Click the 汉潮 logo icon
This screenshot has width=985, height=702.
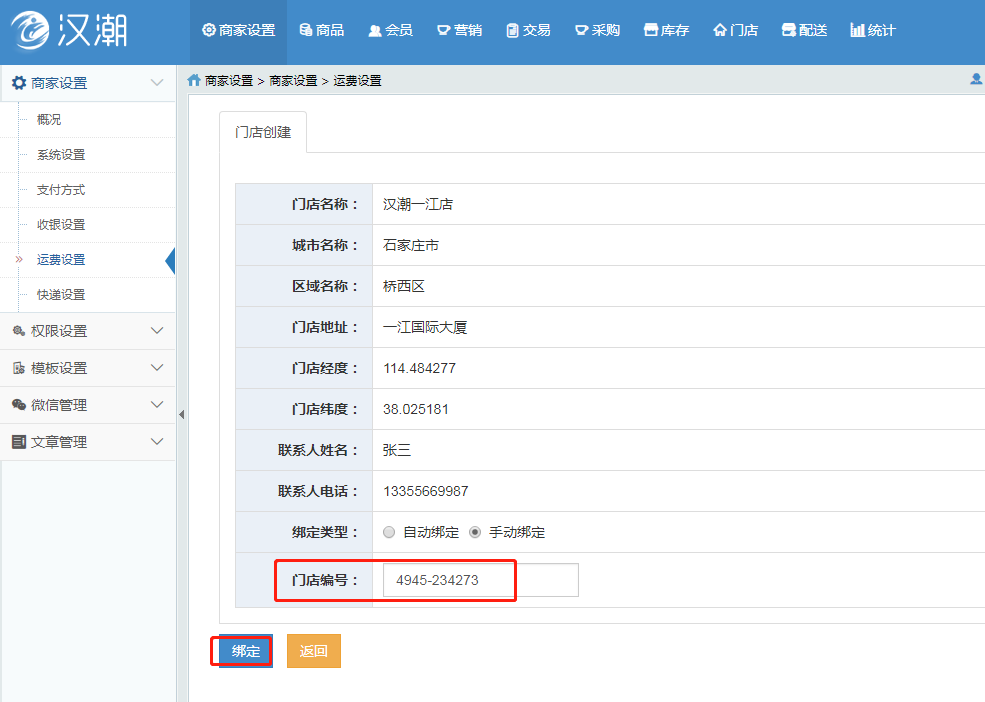[31, 31]
